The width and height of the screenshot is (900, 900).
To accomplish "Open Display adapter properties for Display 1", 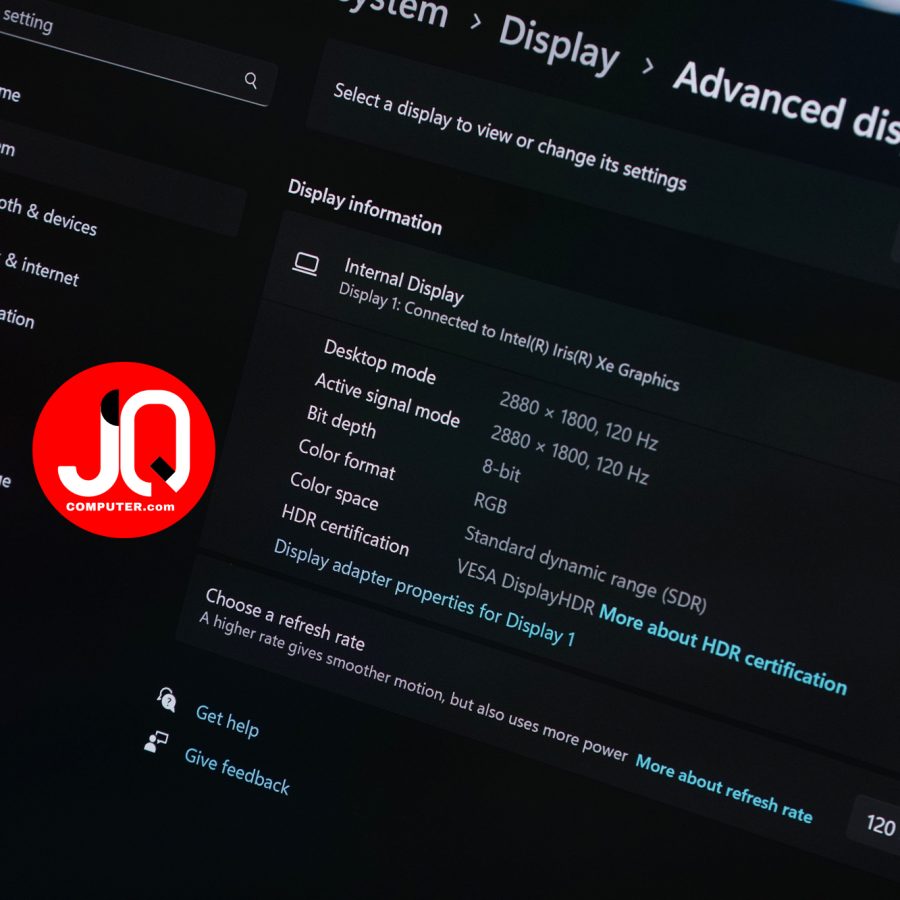I will click(x=424, y=592).
